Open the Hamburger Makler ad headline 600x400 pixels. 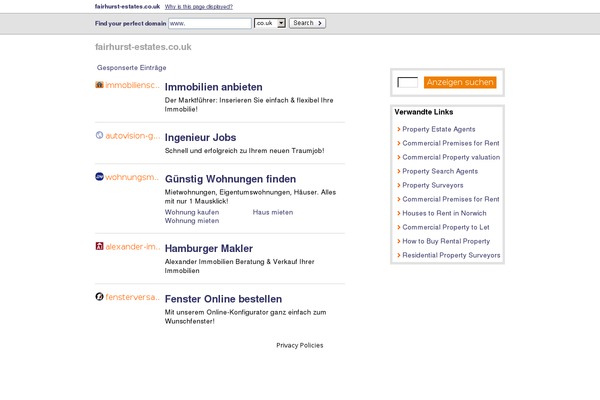coord(209,248)
